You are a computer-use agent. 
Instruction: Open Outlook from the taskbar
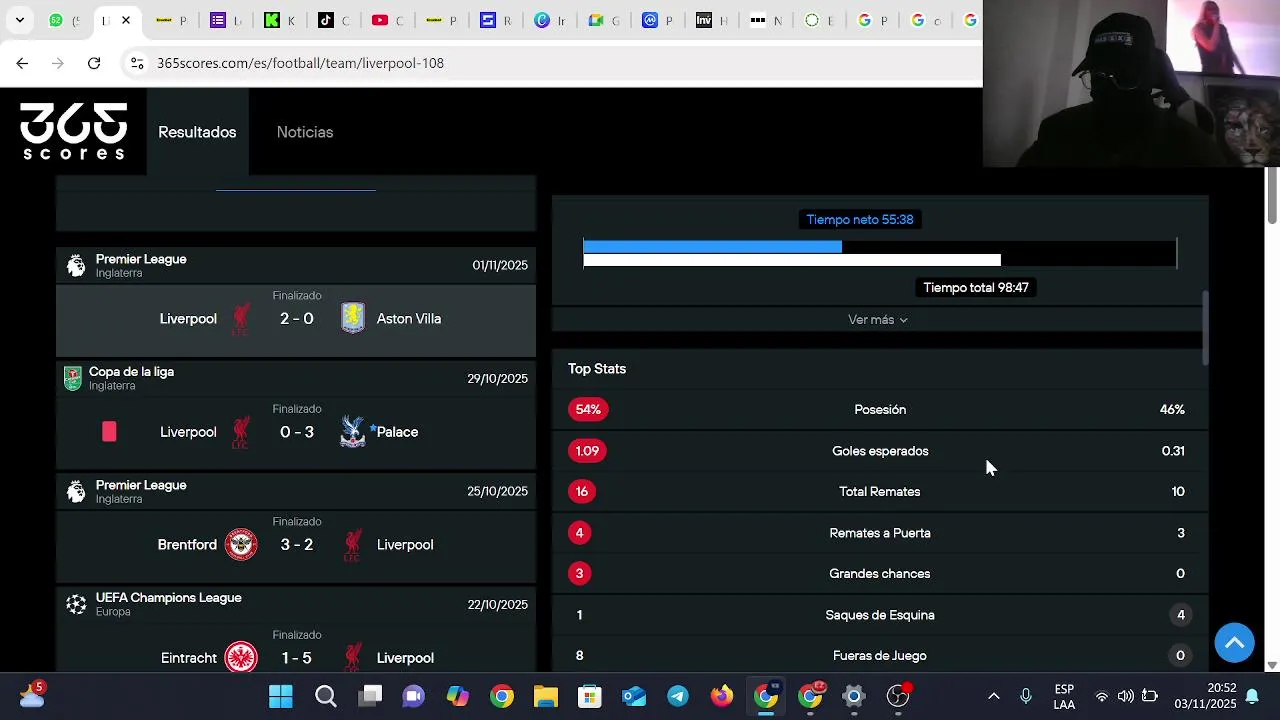634,696
